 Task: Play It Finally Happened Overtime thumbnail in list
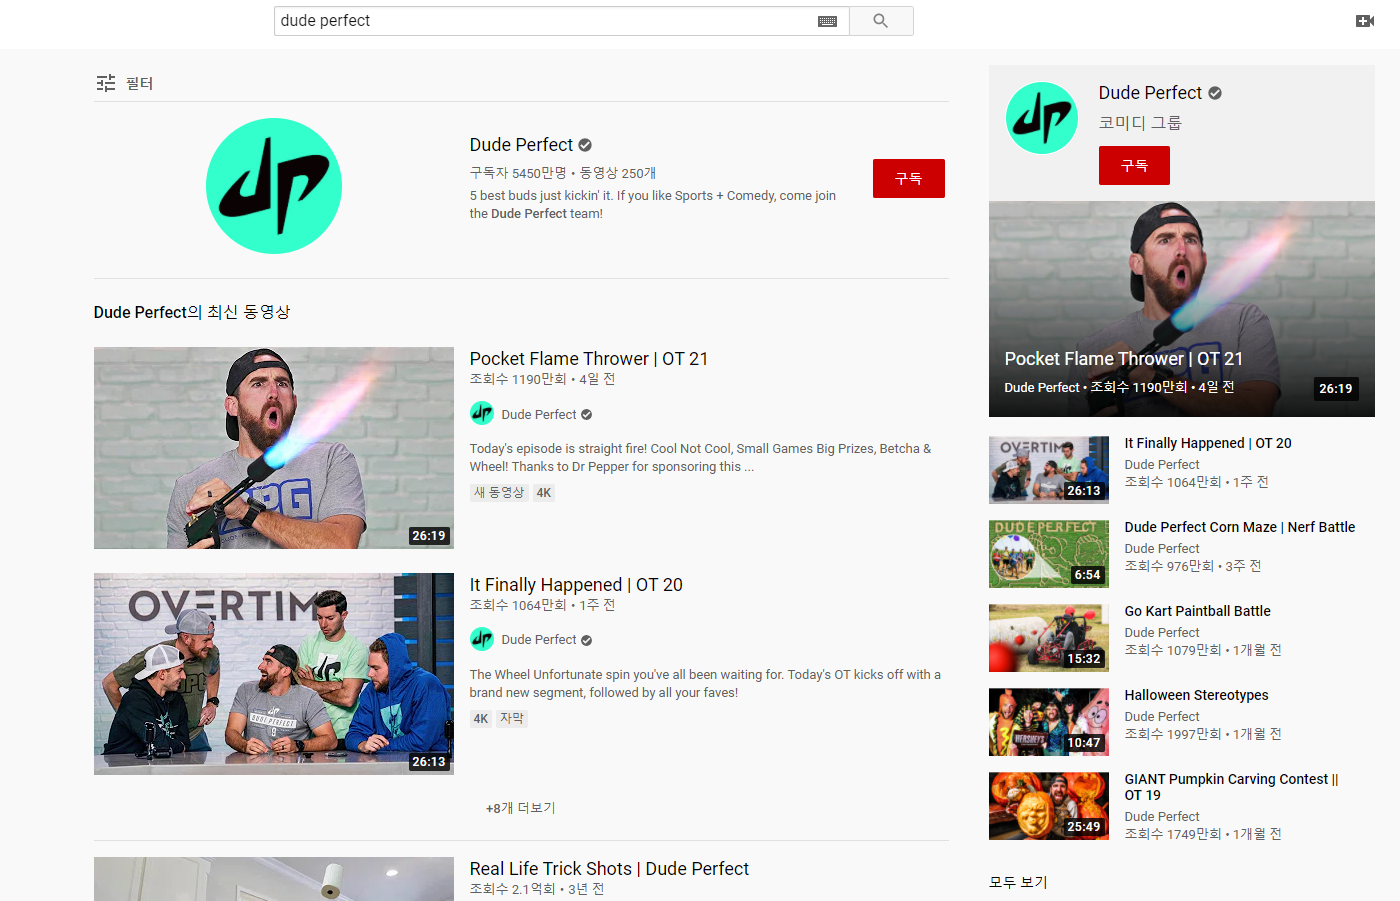(274, 674)
